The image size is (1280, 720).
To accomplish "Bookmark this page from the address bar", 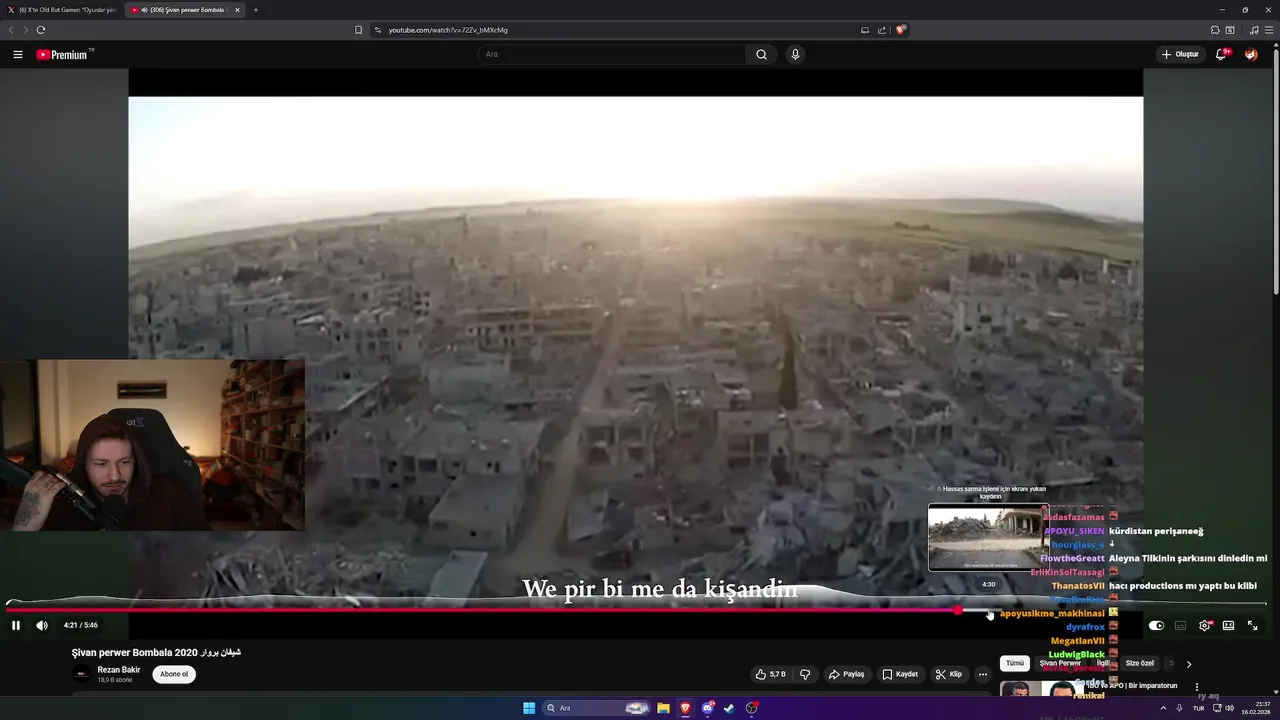I will click(x=358, y=30).
